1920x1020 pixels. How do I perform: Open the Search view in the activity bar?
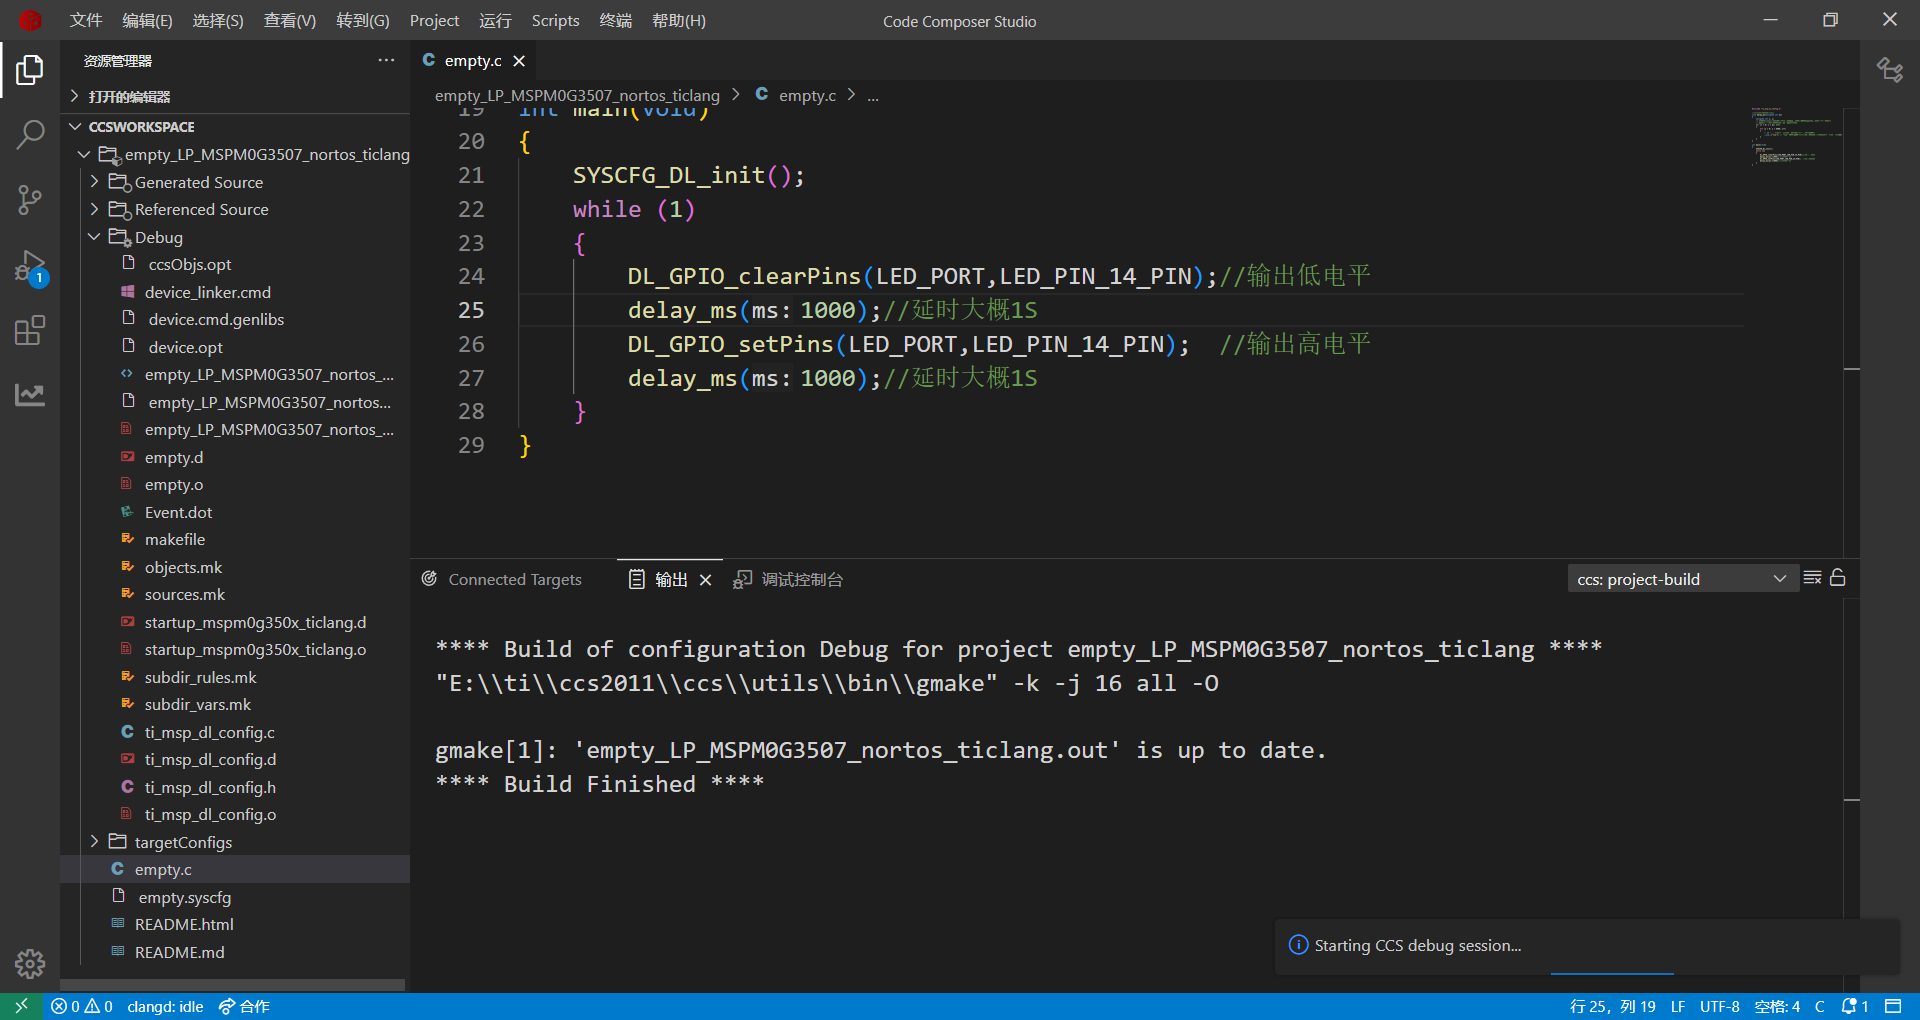[30, 133]
